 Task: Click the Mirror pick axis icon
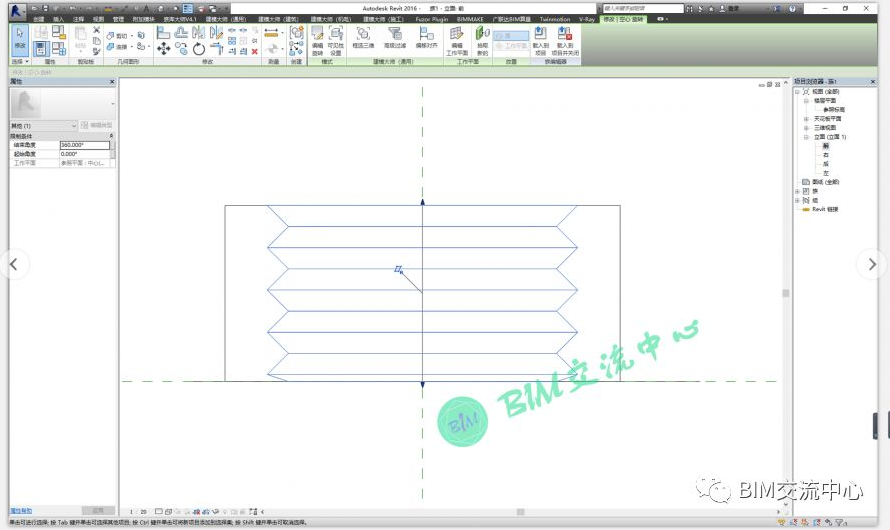pos(199,33)
